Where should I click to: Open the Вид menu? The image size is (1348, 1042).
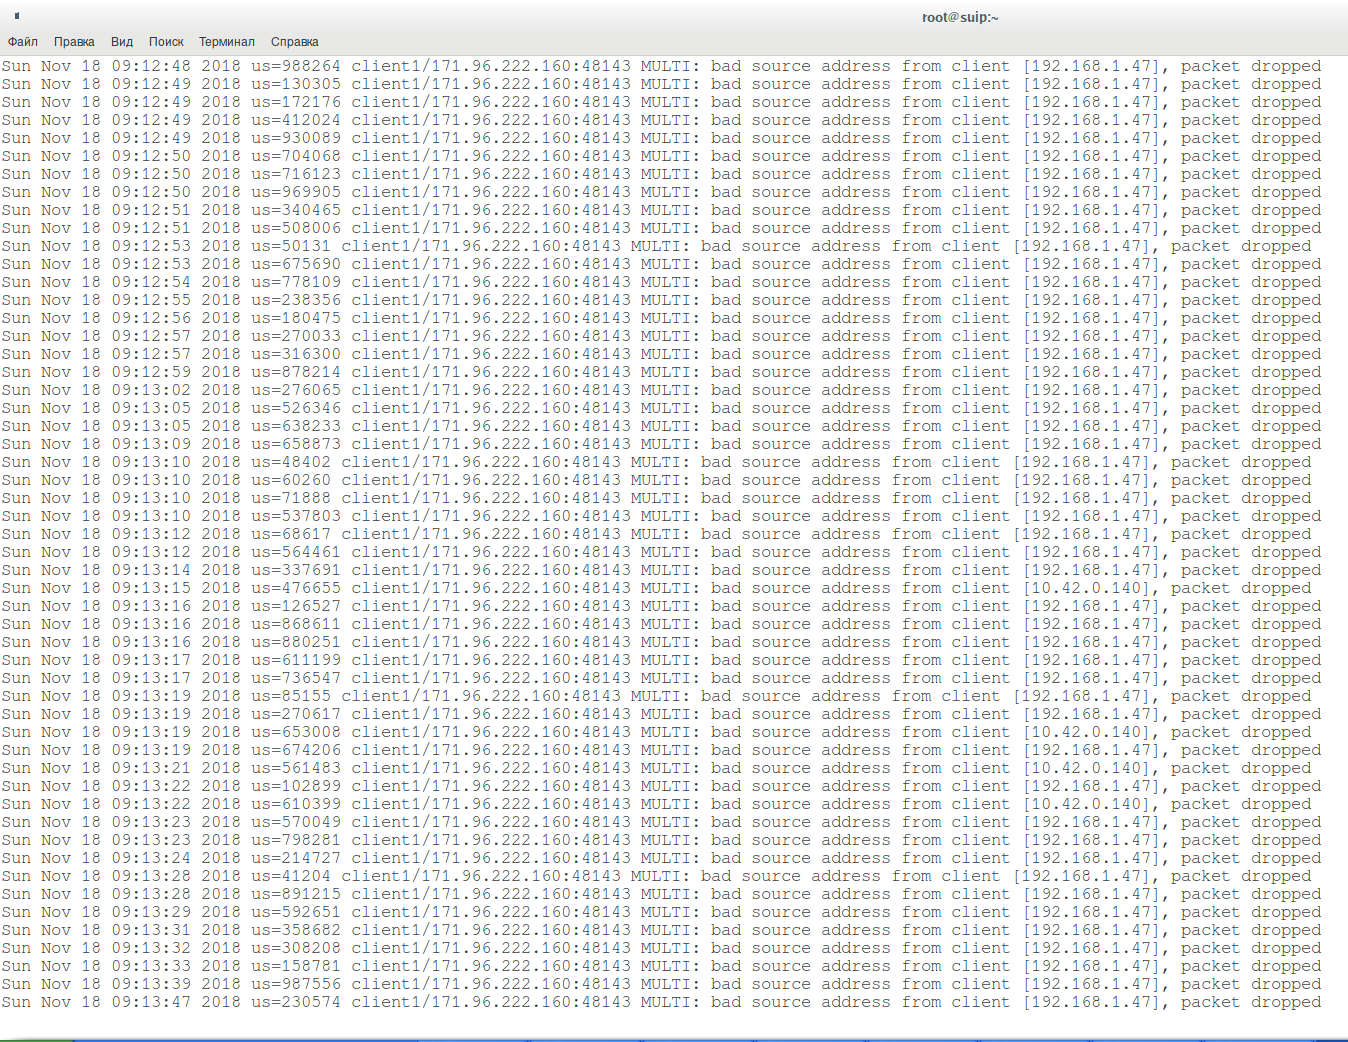click(122, 42)
